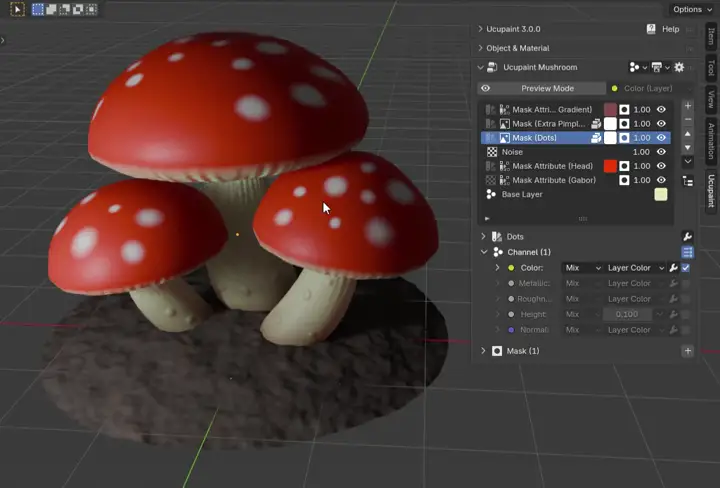
Task: Click the layer hierarchy tree icon
Action: [x=688, y=181]
